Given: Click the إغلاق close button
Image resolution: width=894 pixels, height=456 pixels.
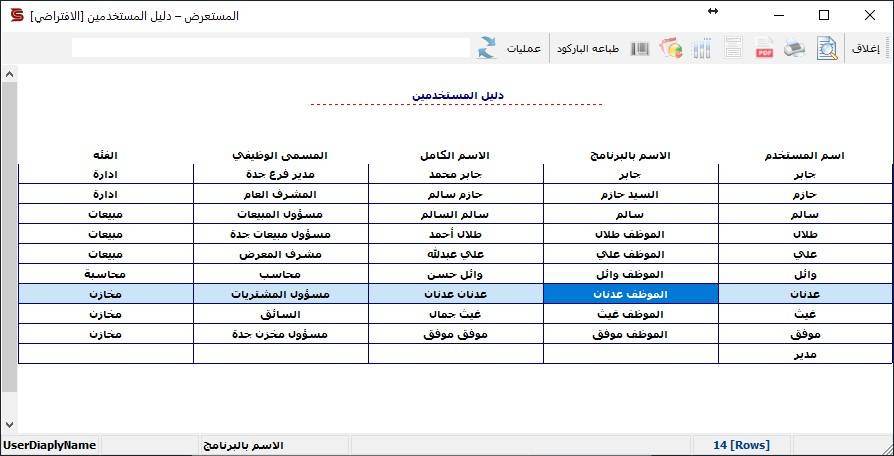Looking at the screenshot, I should tap(866, 49).
